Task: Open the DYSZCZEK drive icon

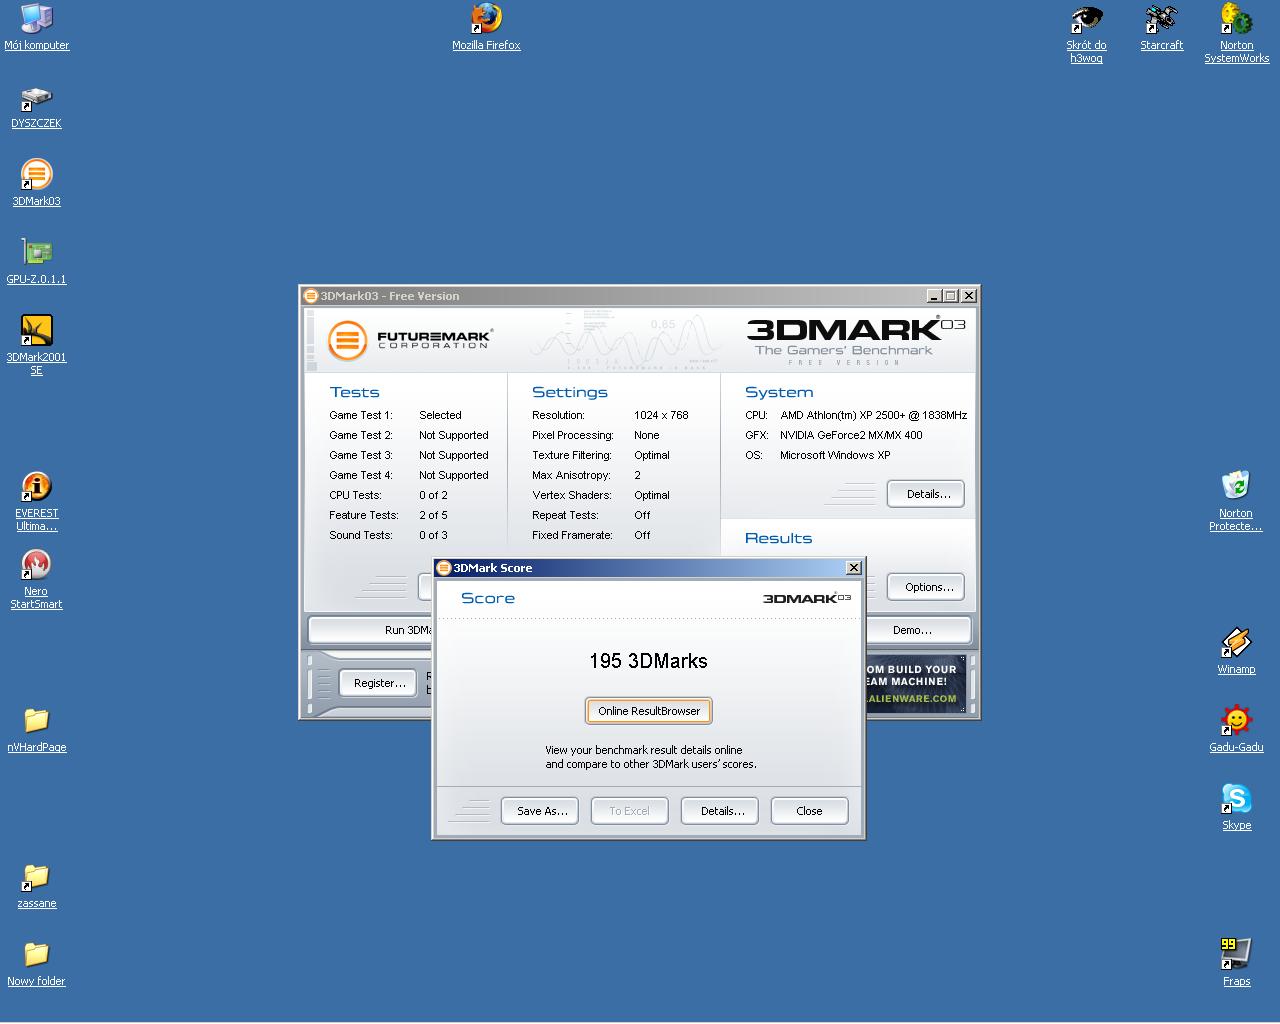Action: 36,106
